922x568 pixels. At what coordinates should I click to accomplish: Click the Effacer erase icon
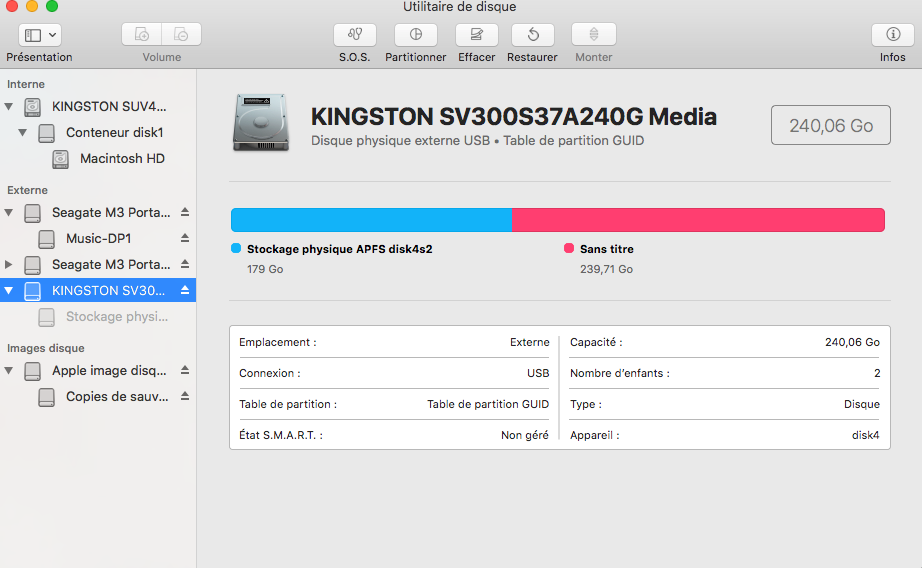(477, 35)
